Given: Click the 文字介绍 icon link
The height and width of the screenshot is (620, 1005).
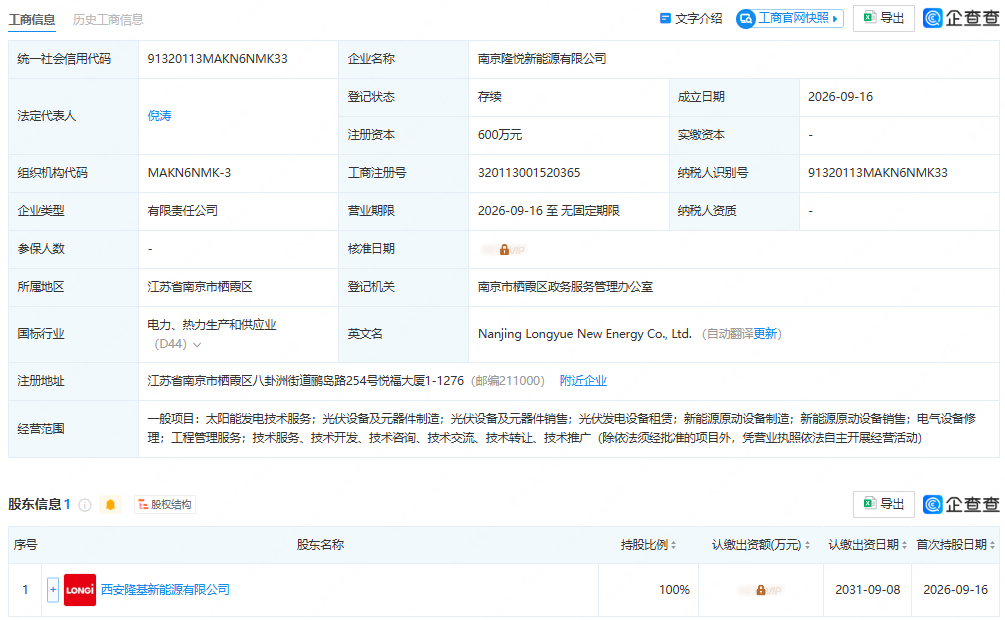Looking at the screenshot, I should click(x=691, y=19).
